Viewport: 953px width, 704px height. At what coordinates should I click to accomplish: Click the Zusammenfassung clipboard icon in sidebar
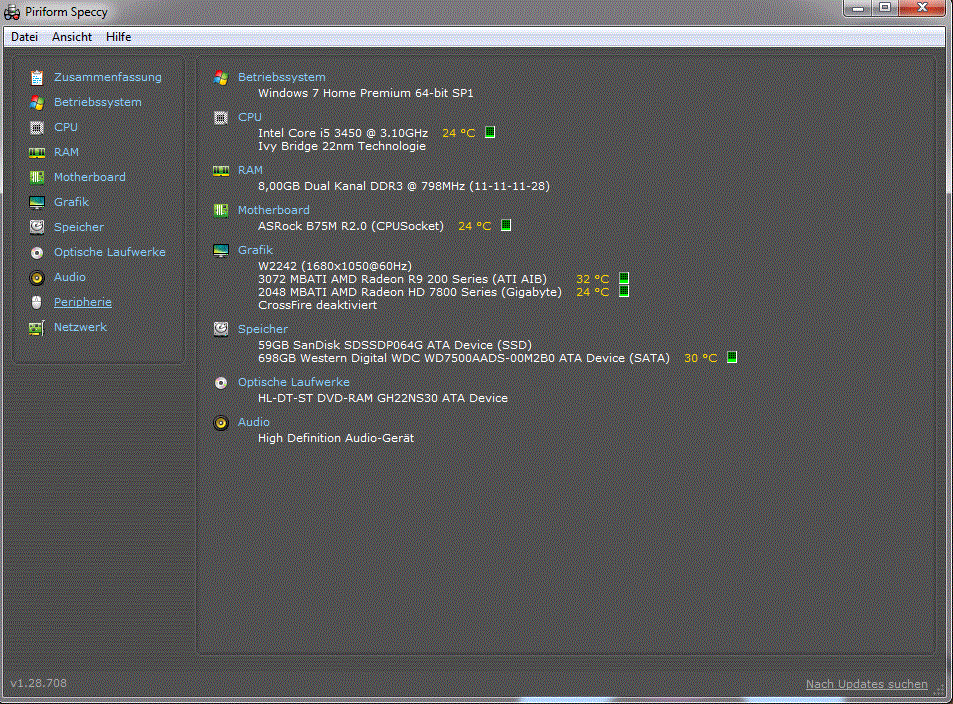pos(37,78)
